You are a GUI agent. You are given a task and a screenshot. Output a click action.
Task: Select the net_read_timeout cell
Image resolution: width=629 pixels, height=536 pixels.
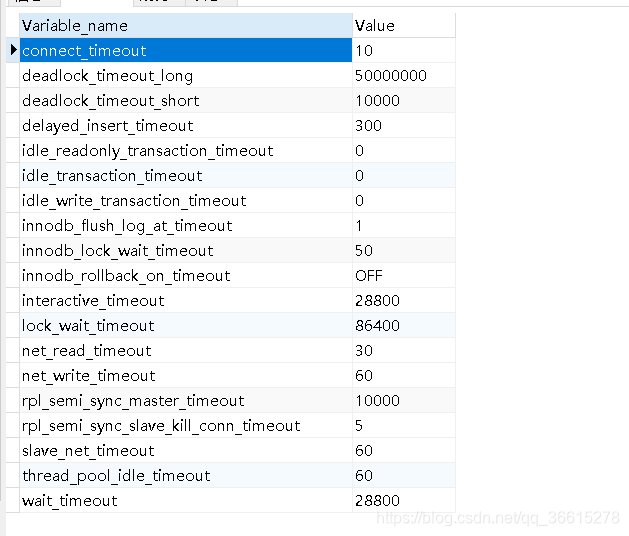point(186,351)
